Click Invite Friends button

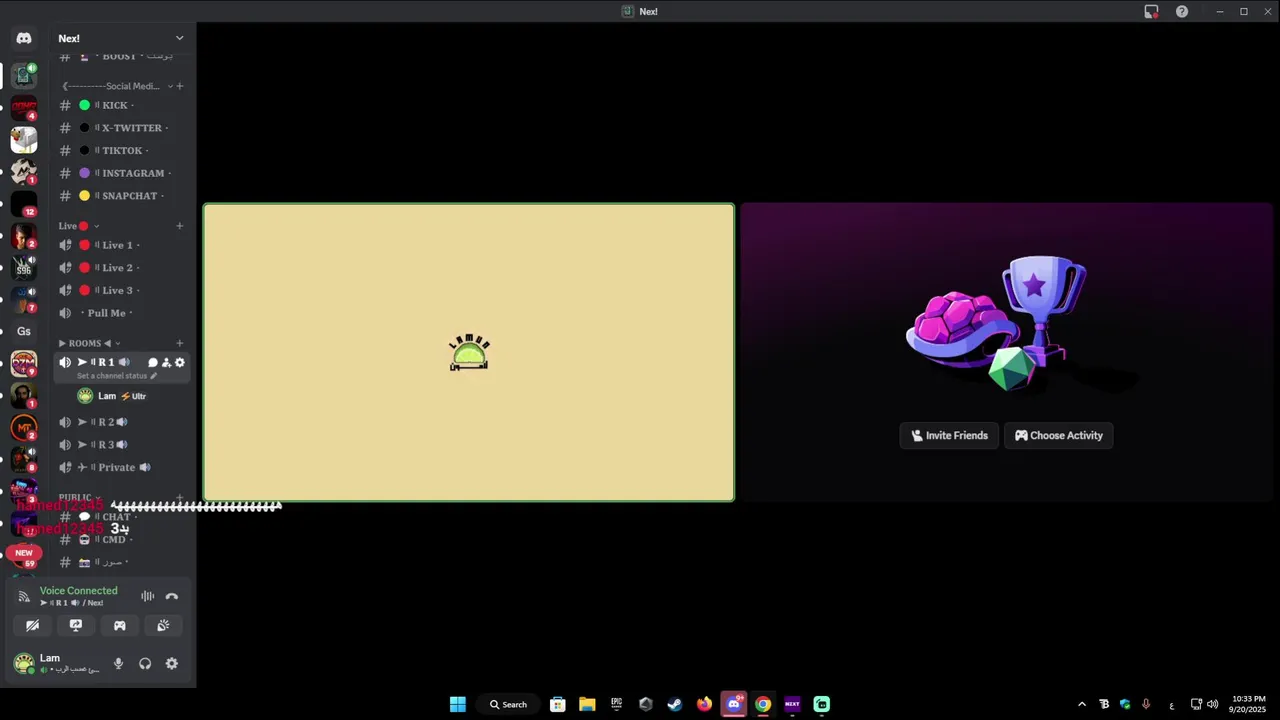(x=949, y=435)
